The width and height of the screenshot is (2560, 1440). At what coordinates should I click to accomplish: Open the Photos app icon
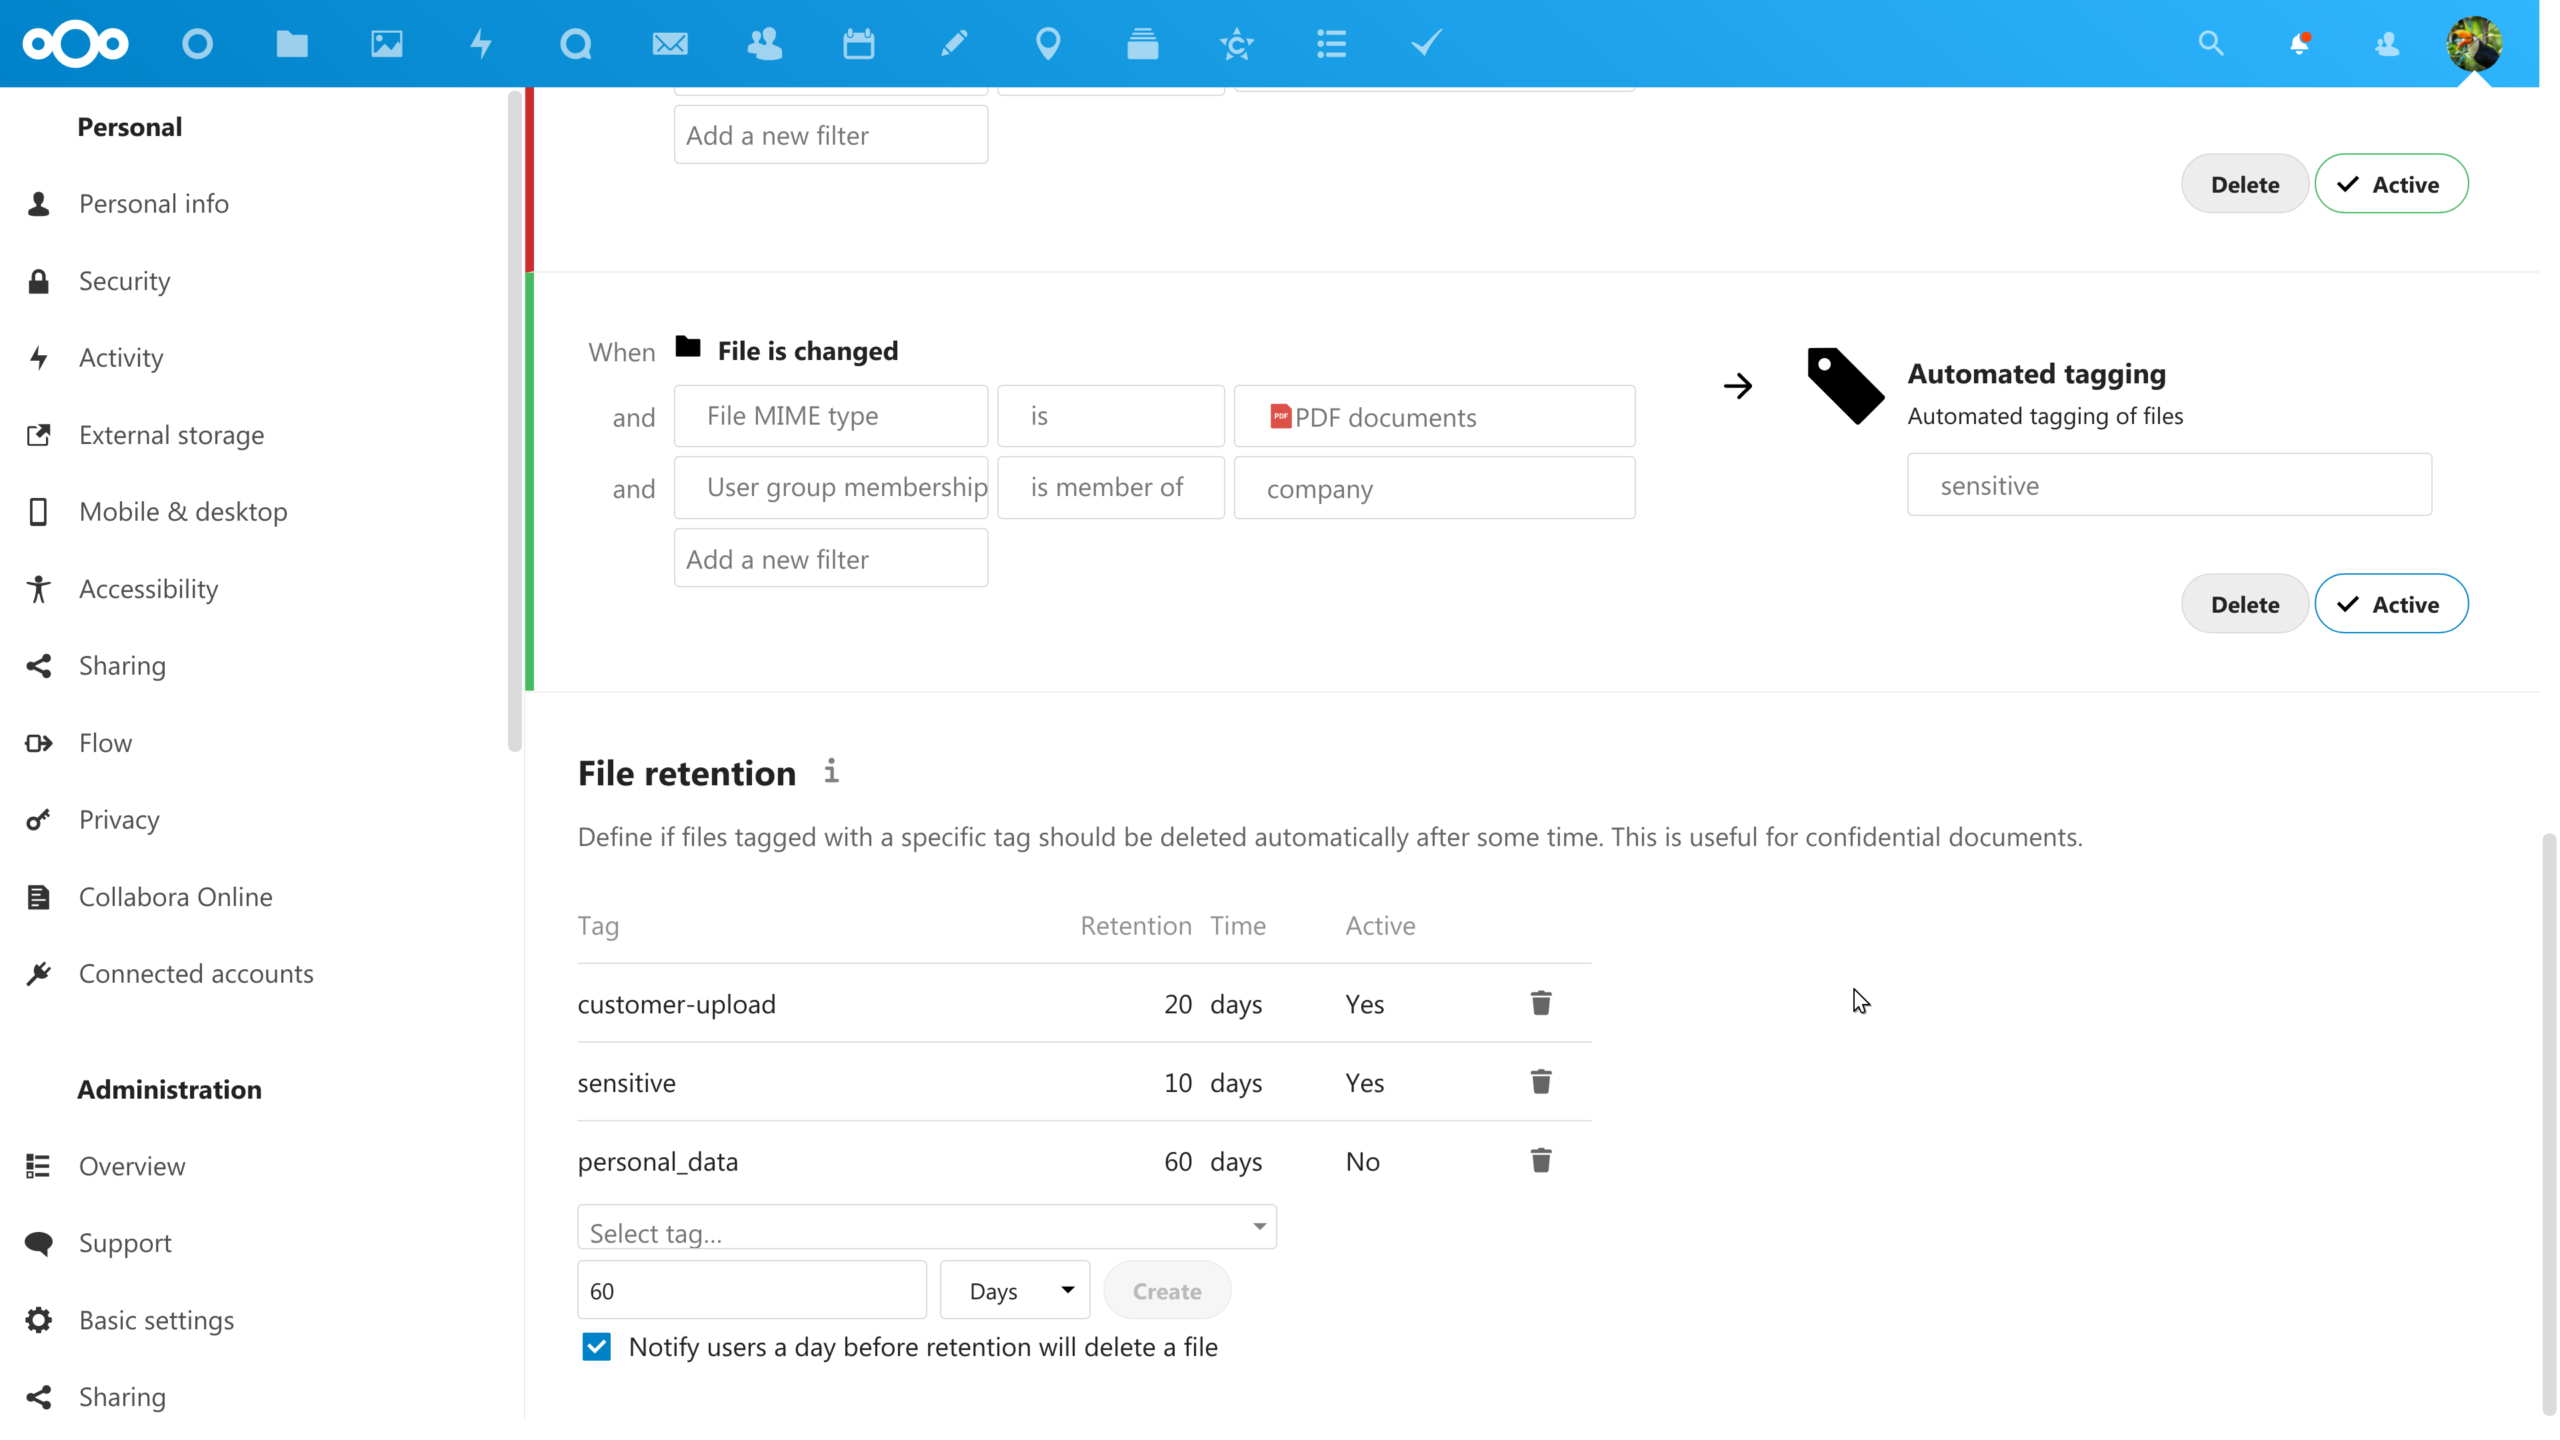tap(386, 44)
